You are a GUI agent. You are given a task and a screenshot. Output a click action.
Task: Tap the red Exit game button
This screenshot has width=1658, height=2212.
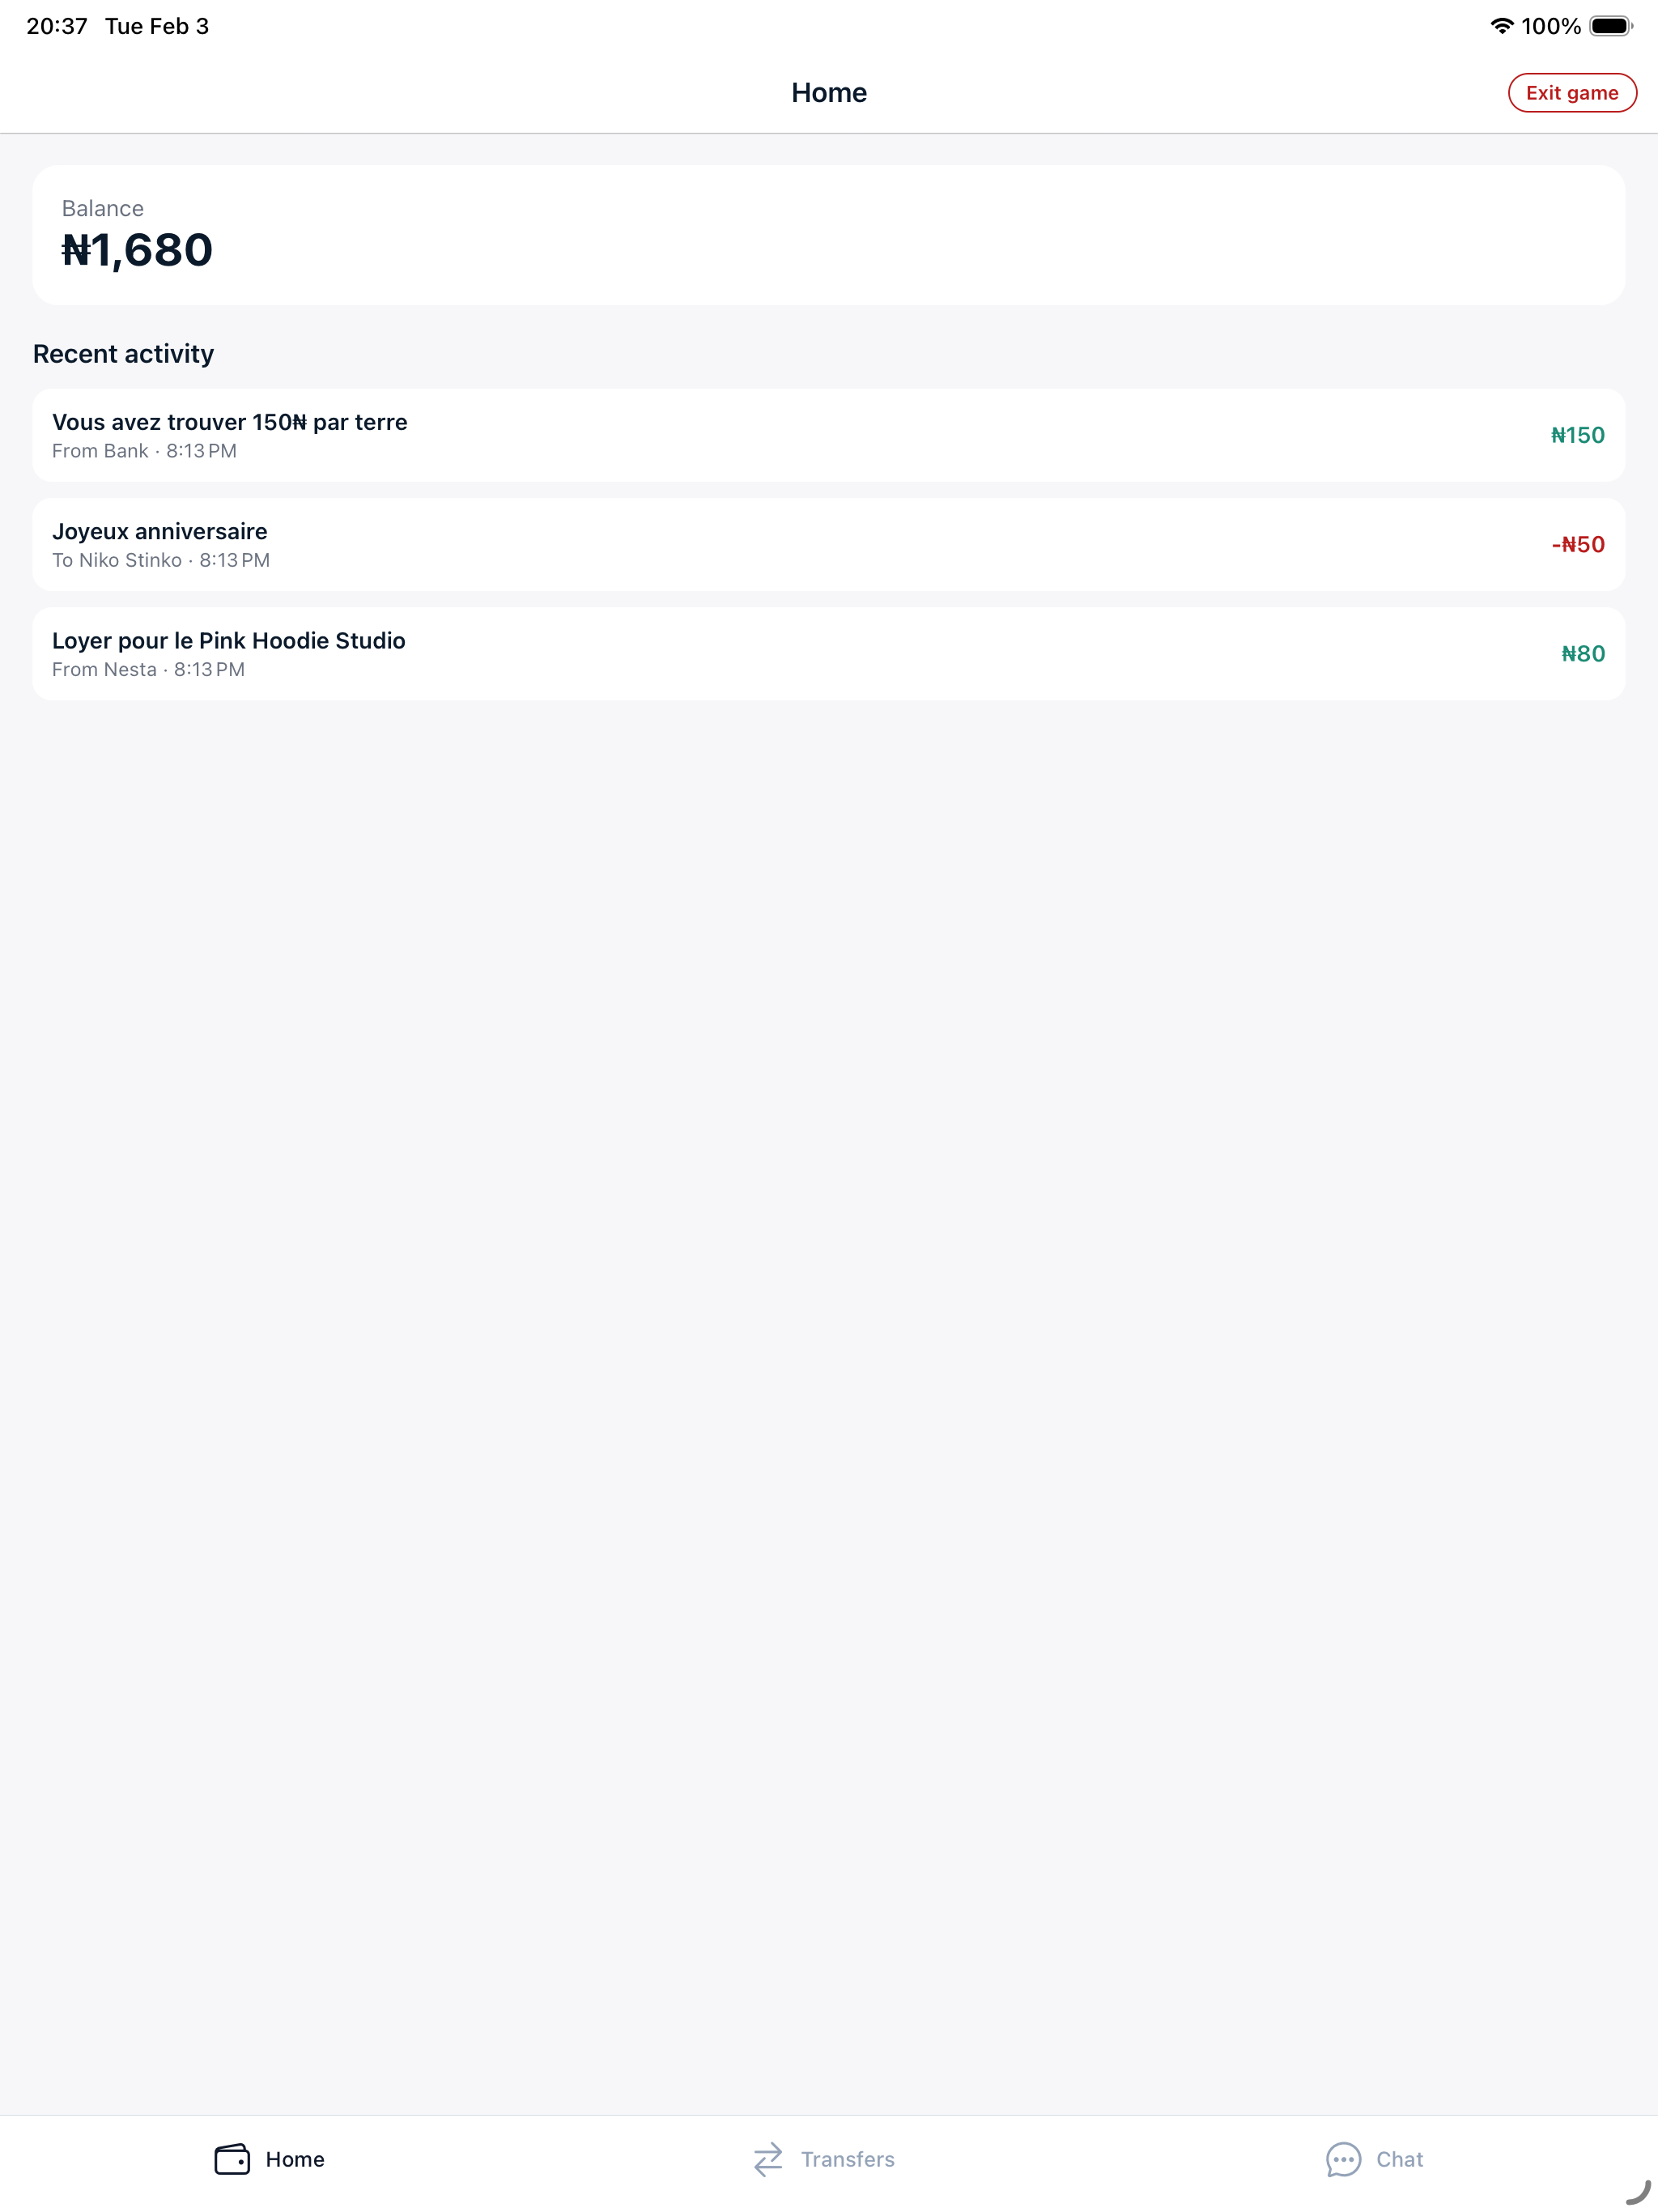[x=1571, y=93]
